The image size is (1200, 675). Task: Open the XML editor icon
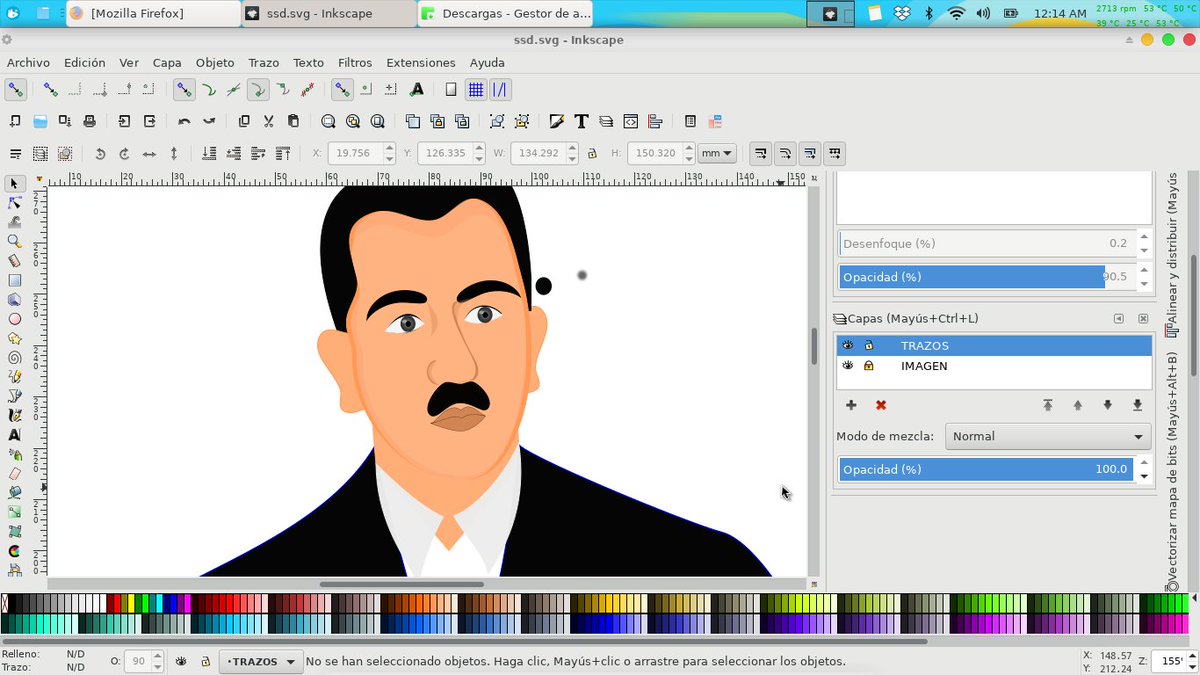click(631, 121)
